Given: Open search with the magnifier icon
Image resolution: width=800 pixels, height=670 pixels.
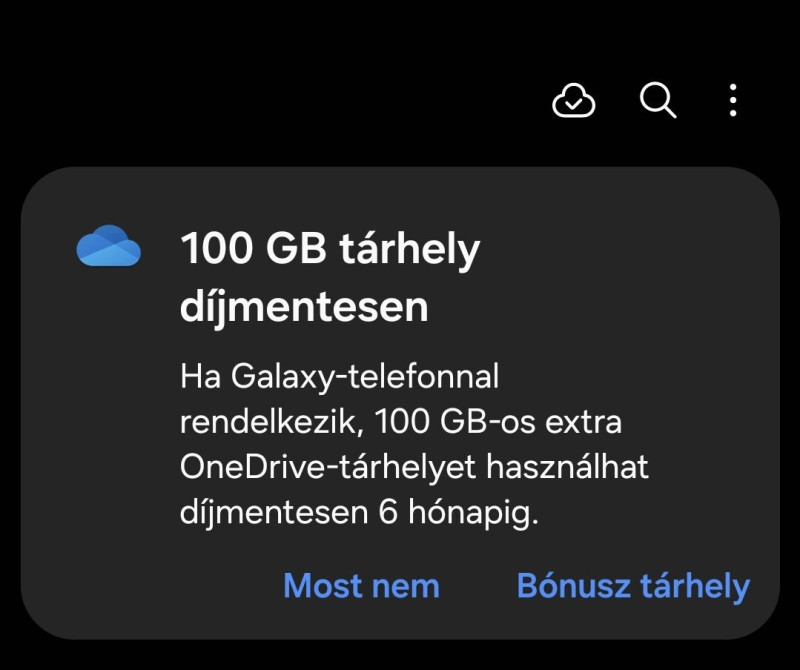Looking at the screenshot, I should (x=658, y=100).
